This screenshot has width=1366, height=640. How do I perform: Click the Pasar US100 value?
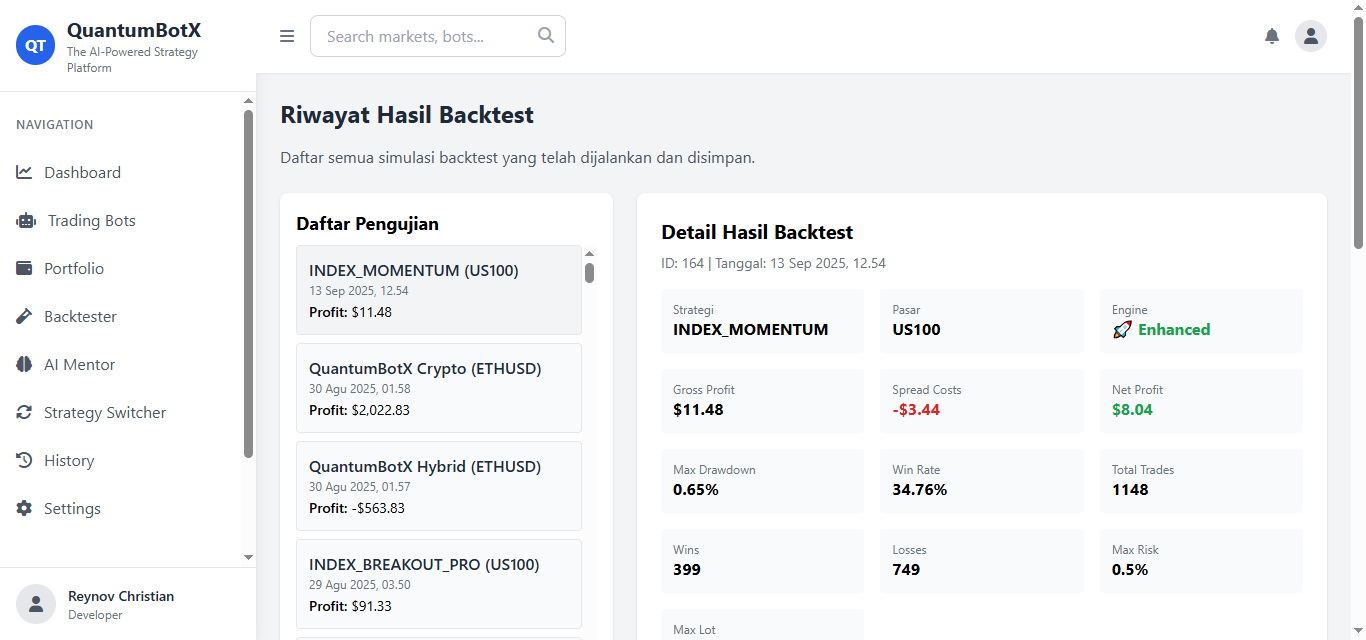pos(917,330)
